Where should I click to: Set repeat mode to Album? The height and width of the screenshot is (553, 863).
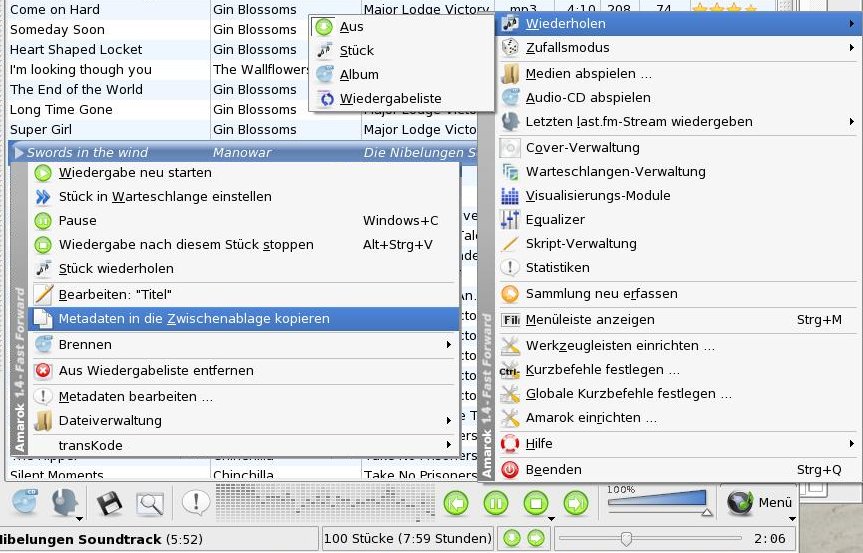click(x=401, y=74)
